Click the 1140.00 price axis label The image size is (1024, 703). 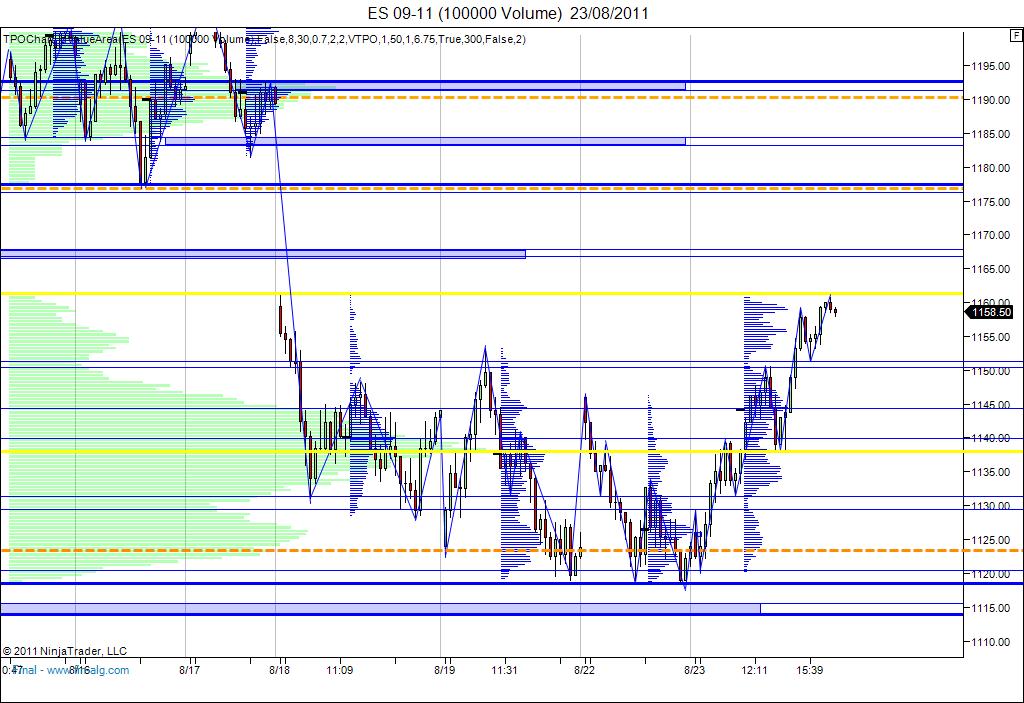(991, 438)
